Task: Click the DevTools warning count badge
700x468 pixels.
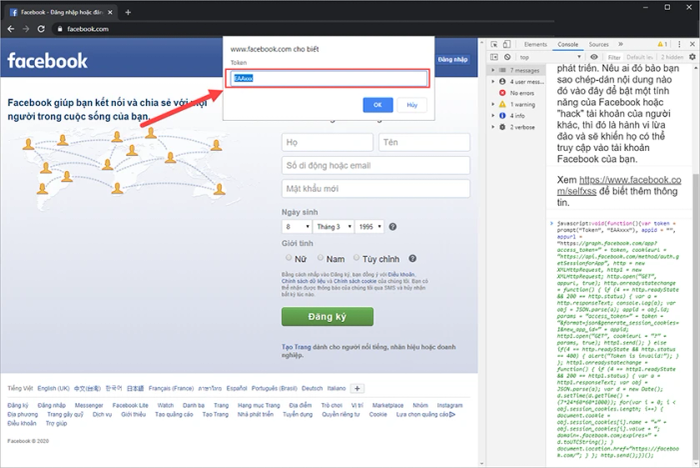Action: [x=662, y=44]
